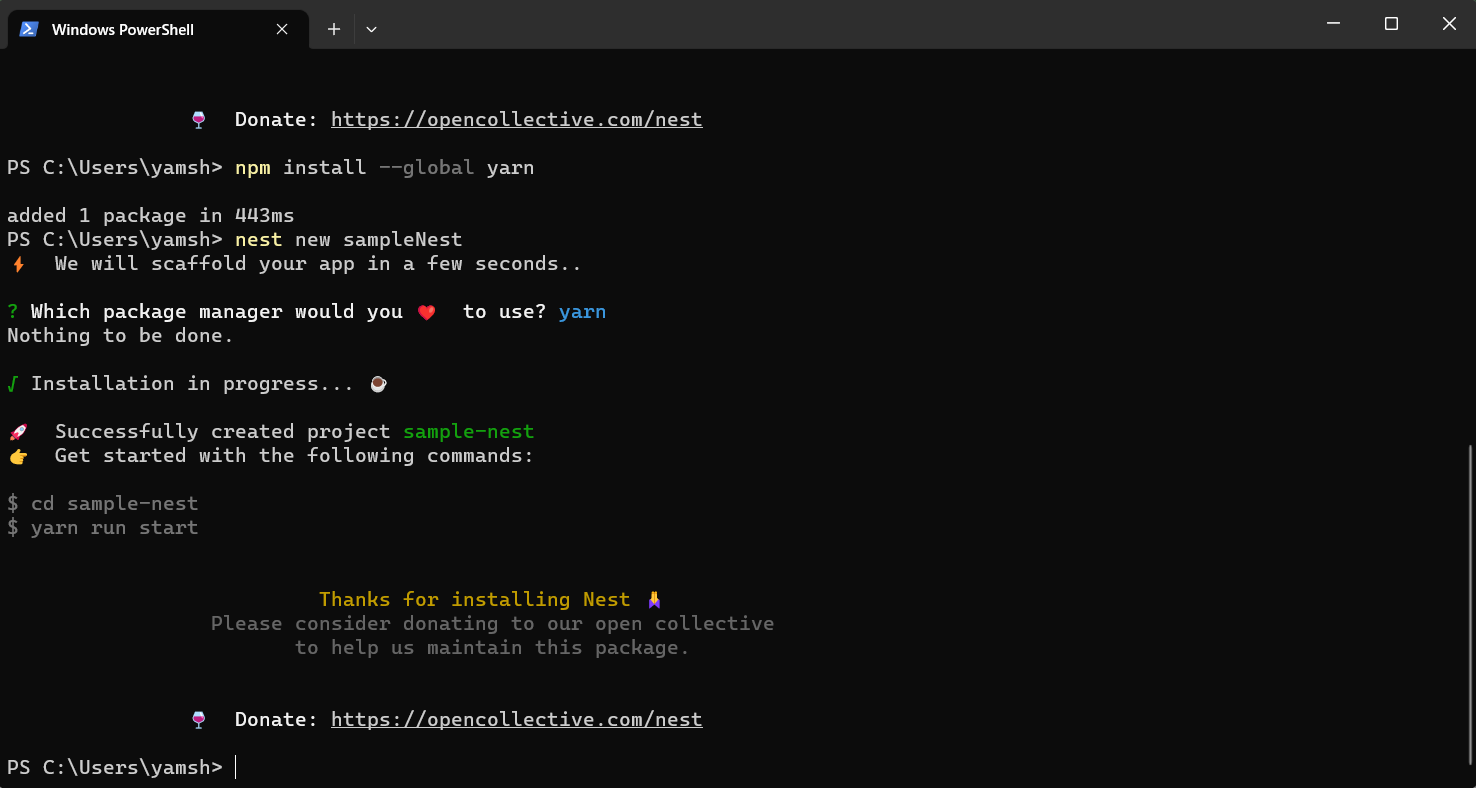Click the praying hands emoji after 'Nest'

654,600
